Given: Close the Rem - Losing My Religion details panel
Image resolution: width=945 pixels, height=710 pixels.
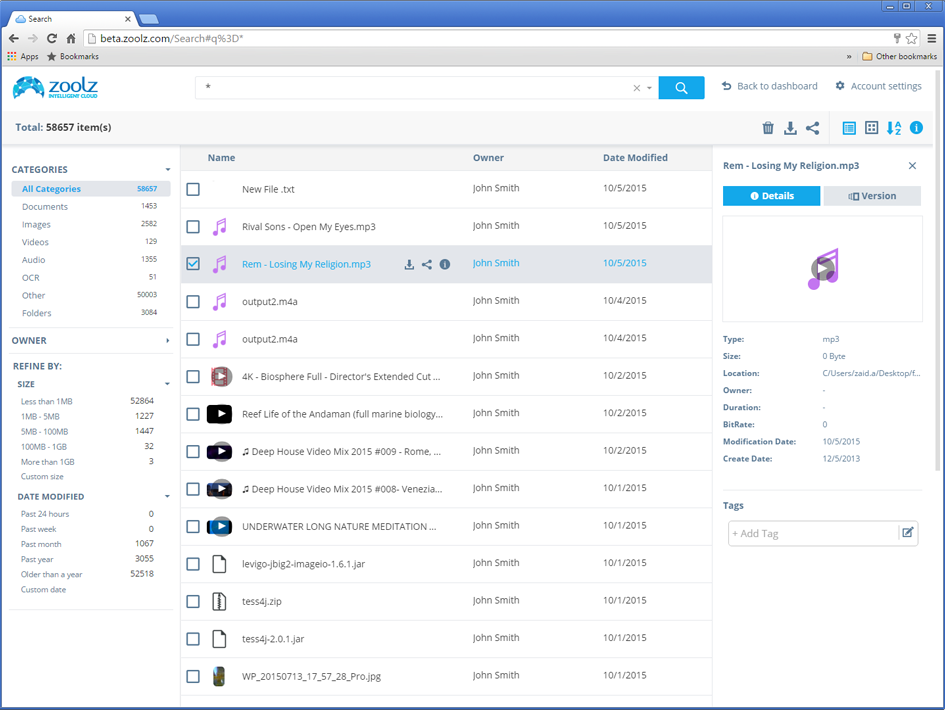Looking at the screenshot, I should pos(912,166).
